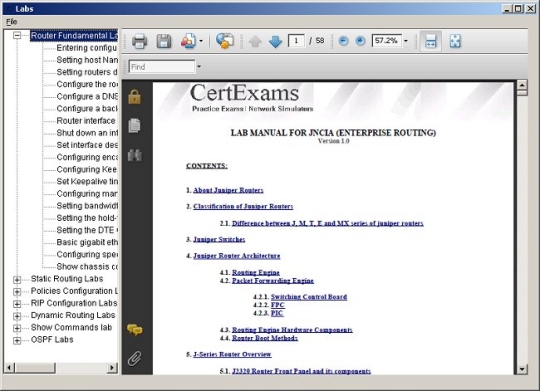Open Difference between J, M, T series link

[x=328, y=223]
